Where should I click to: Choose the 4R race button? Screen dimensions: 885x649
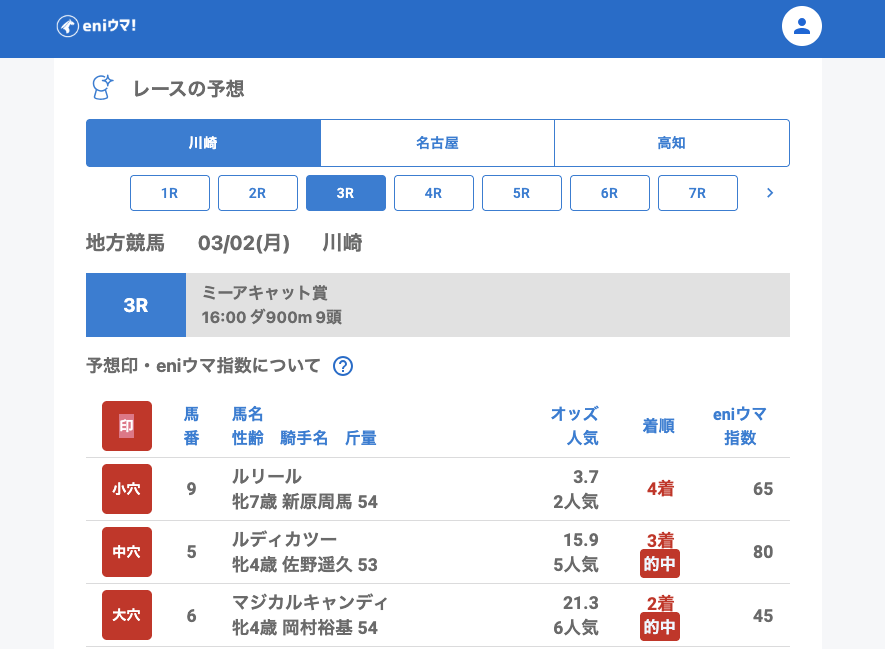pos(434,193)
